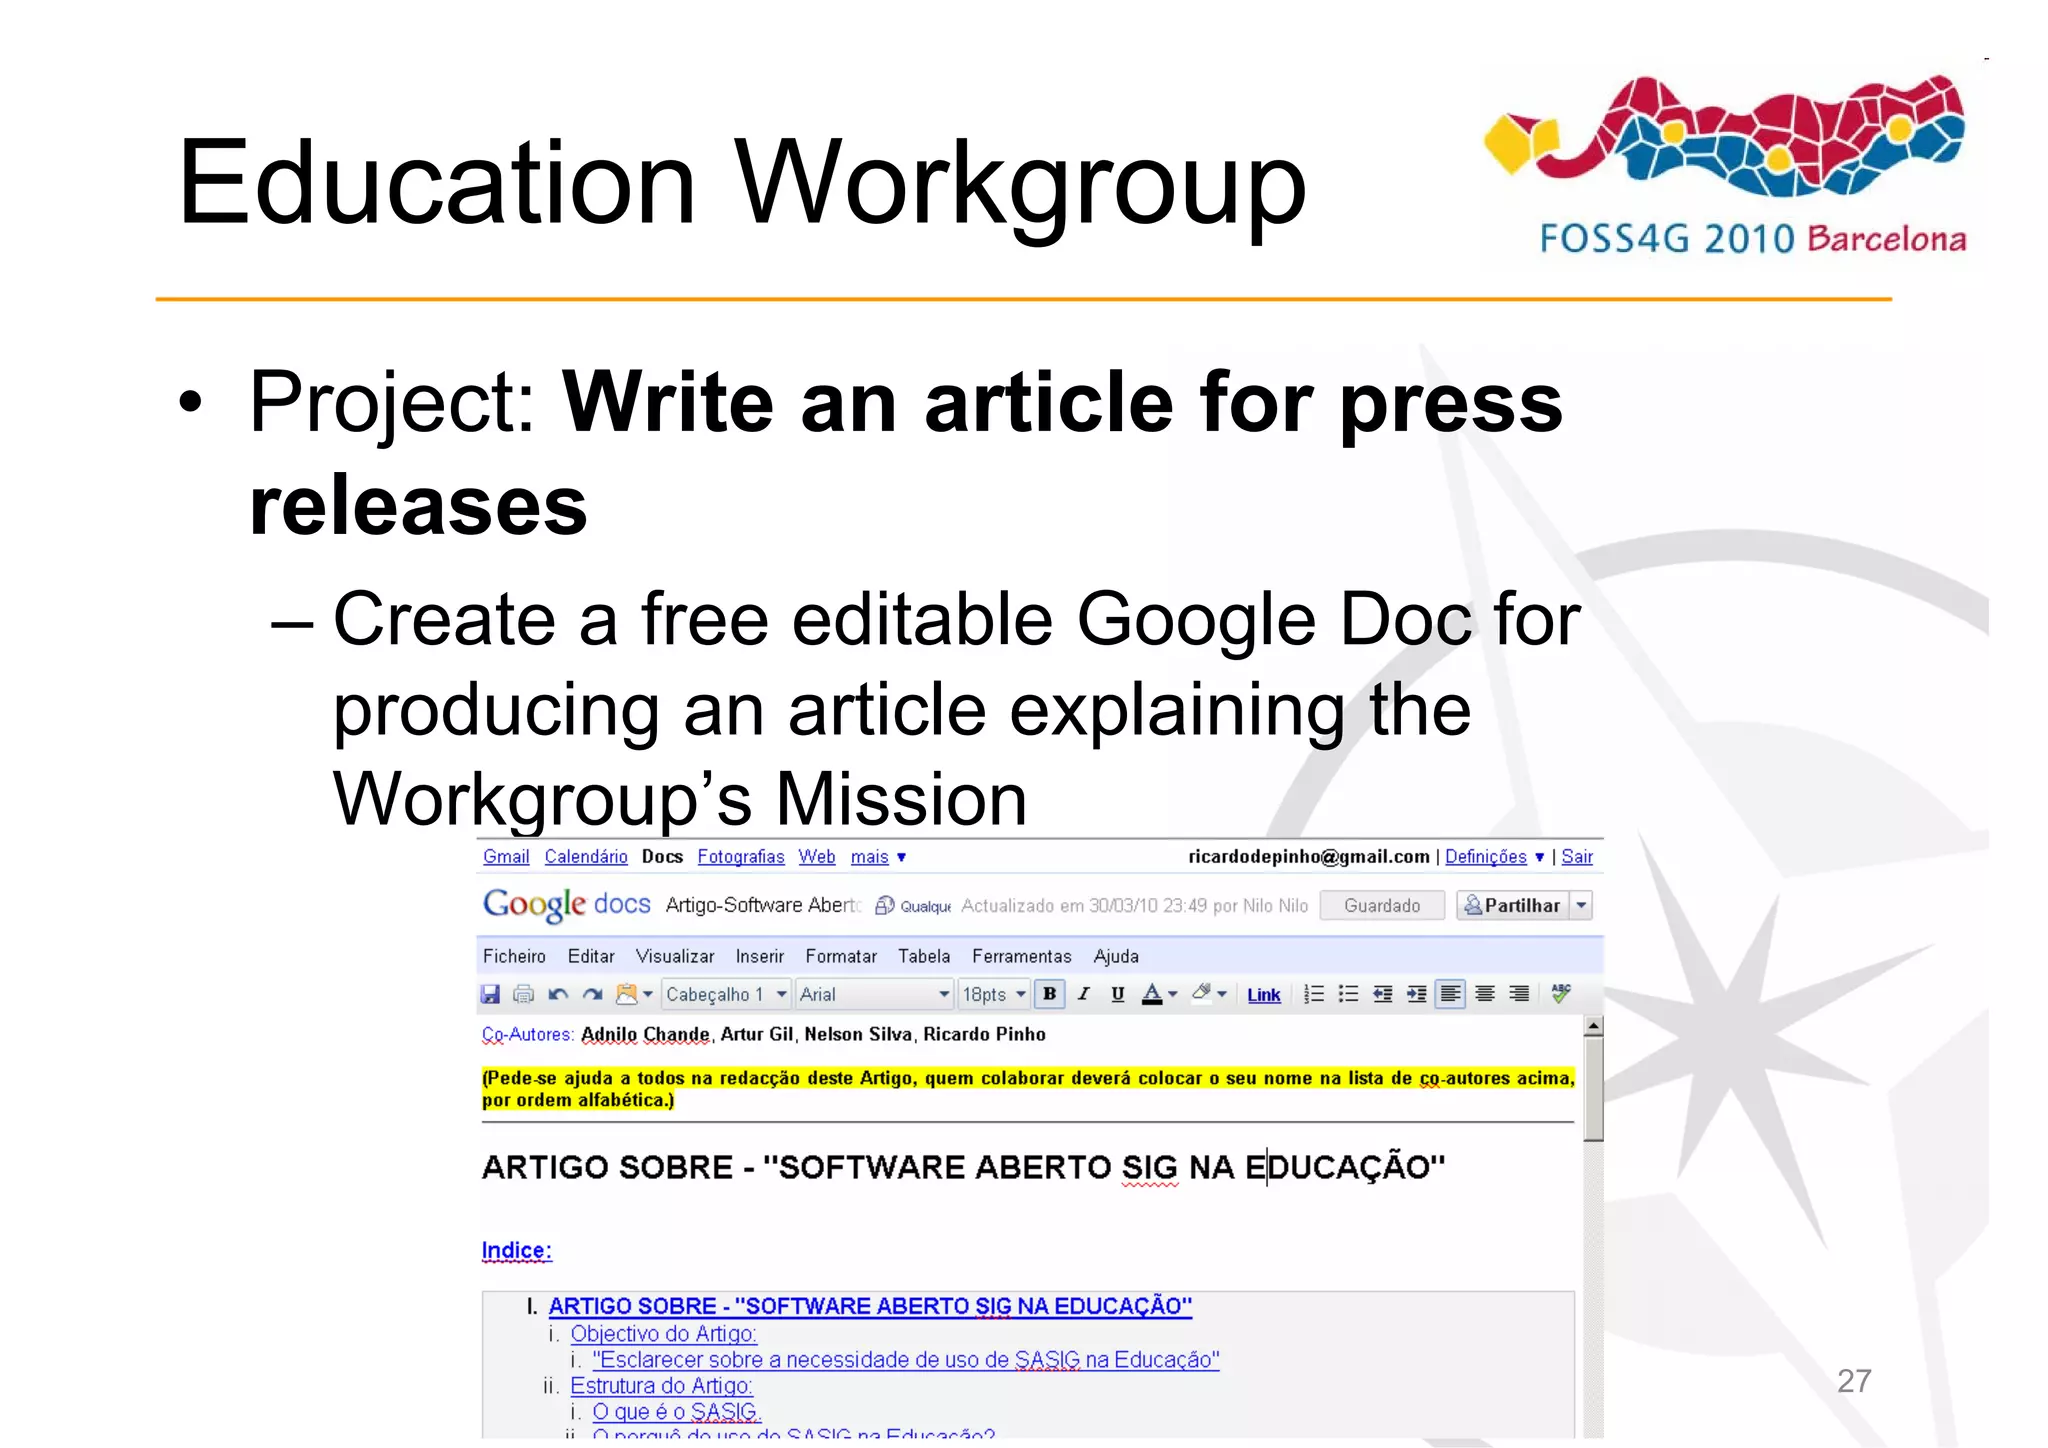Open the Editar menu
Image resolution: width=2048 pixels, height=1448 pixels.
pos(591,956)
